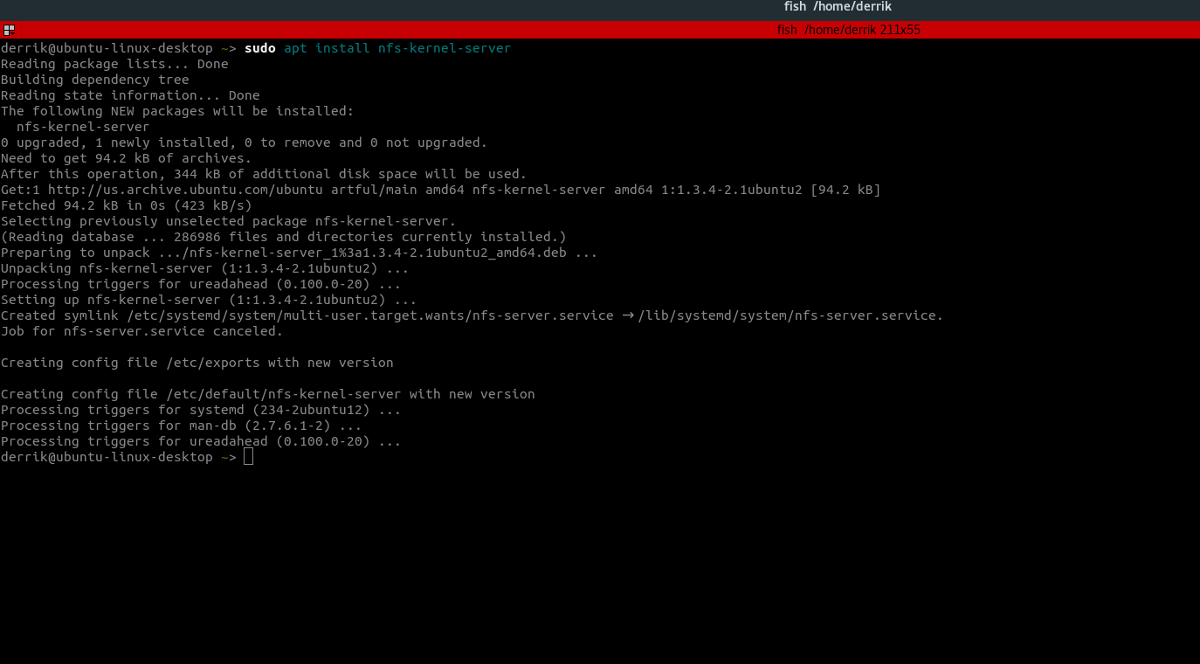Click 'Creating config file /etc/exports with new version'
Image resolution: width=1200 pixels, height=664 pixels.
pos(198,363)
